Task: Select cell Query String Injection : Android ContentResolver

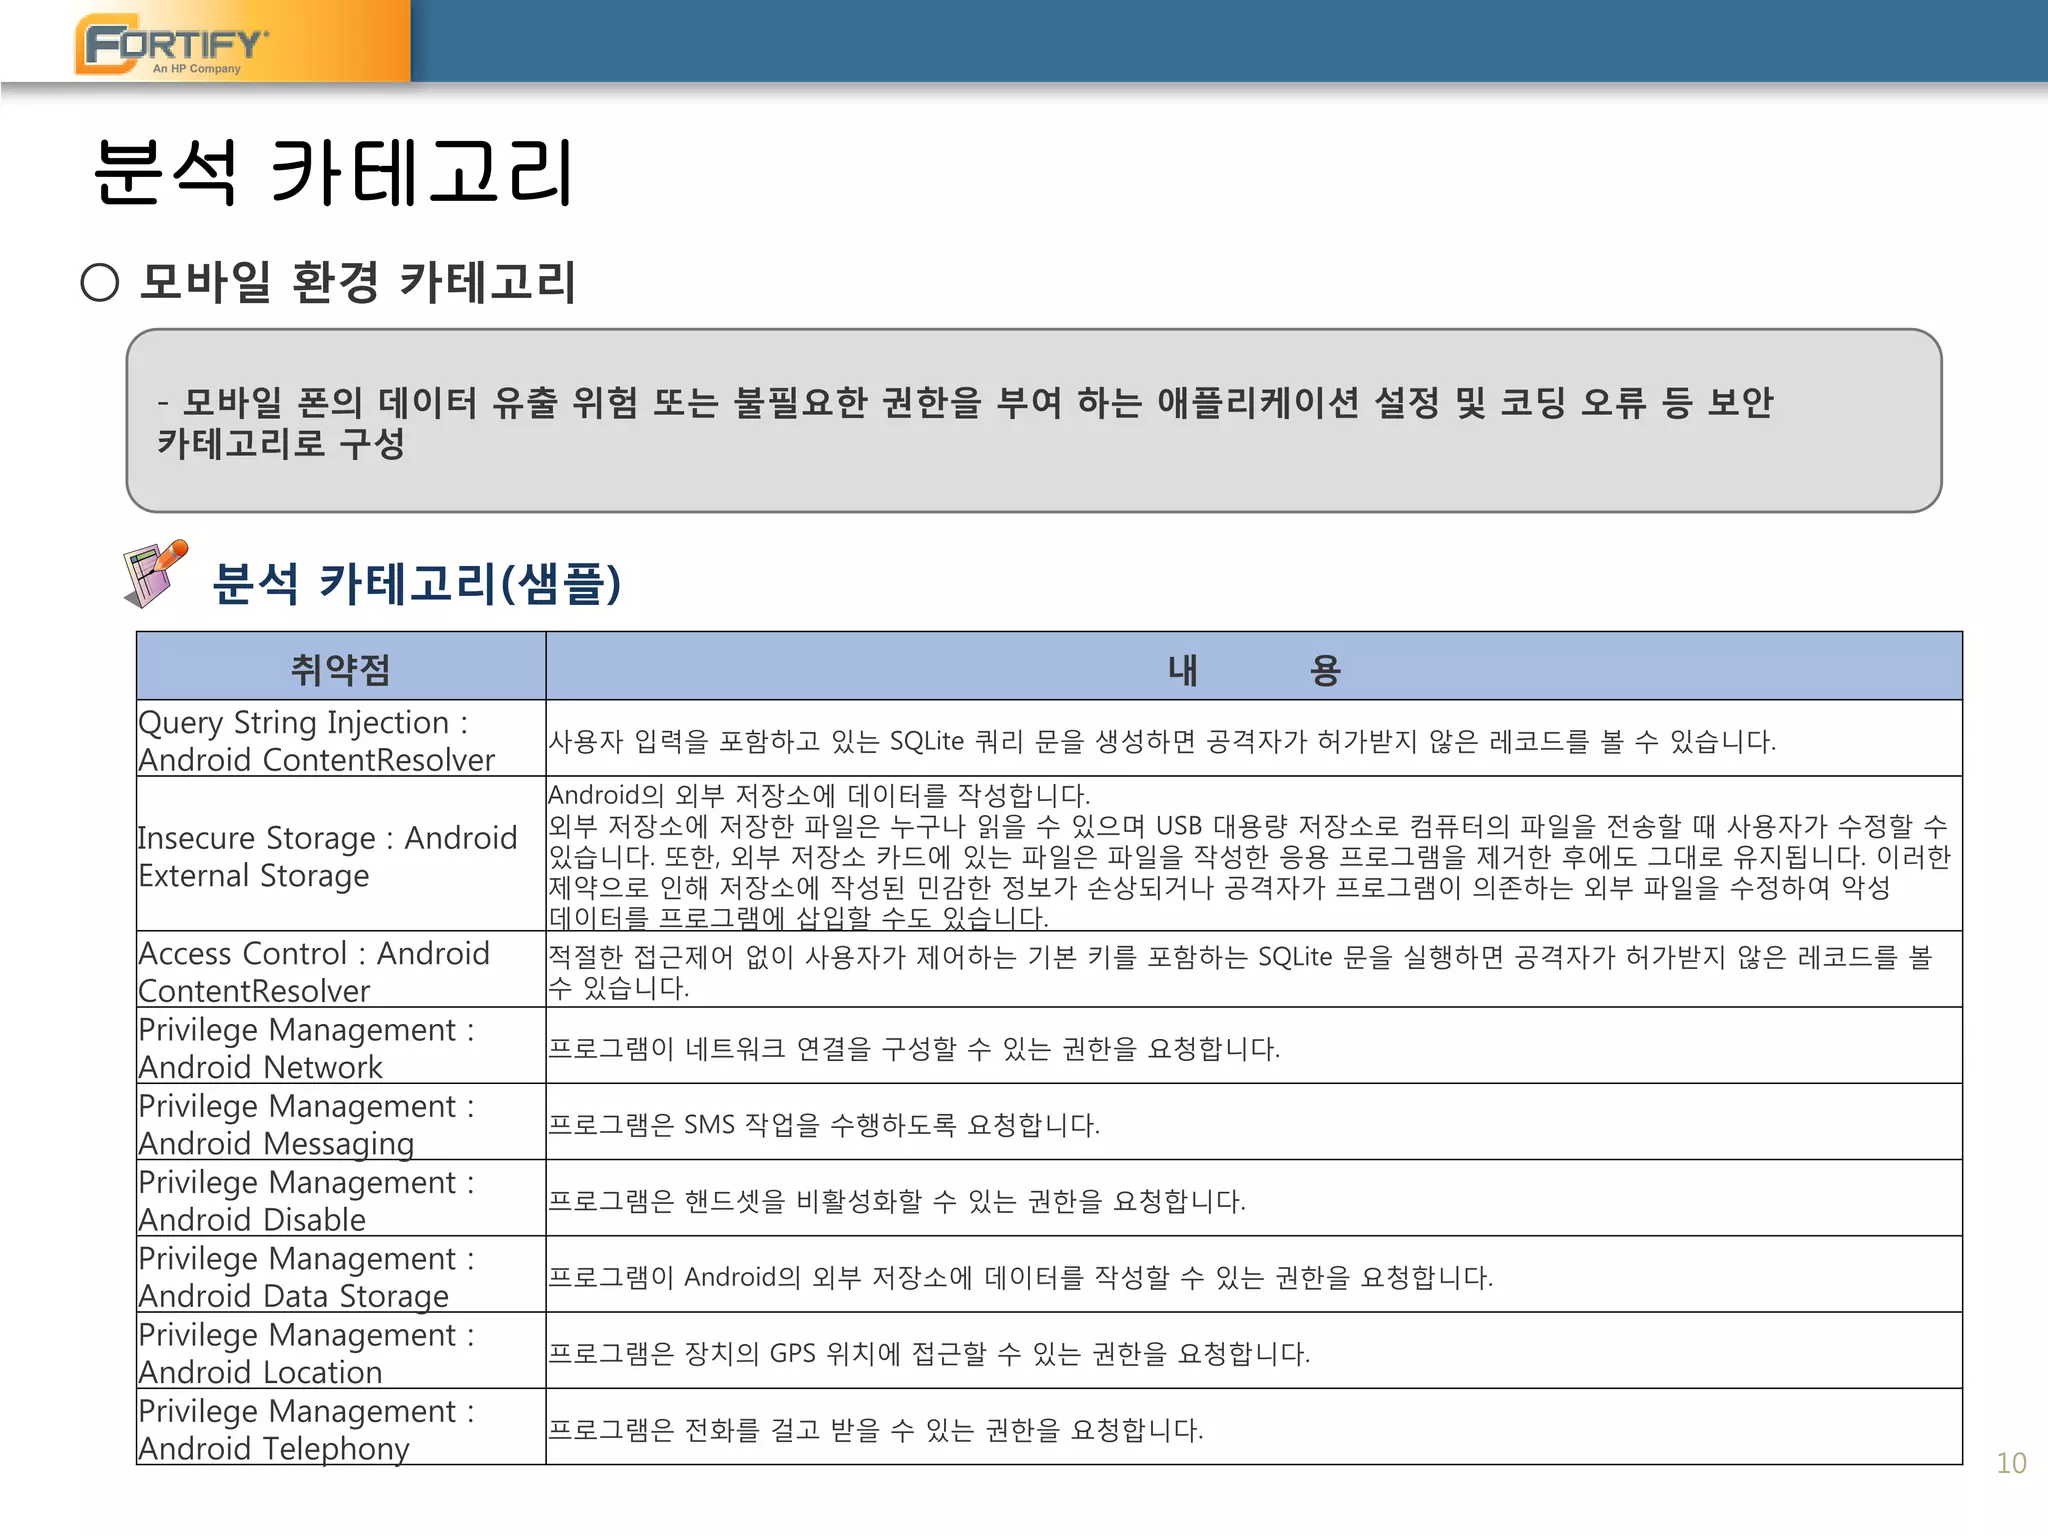Action: coord(341,738)
